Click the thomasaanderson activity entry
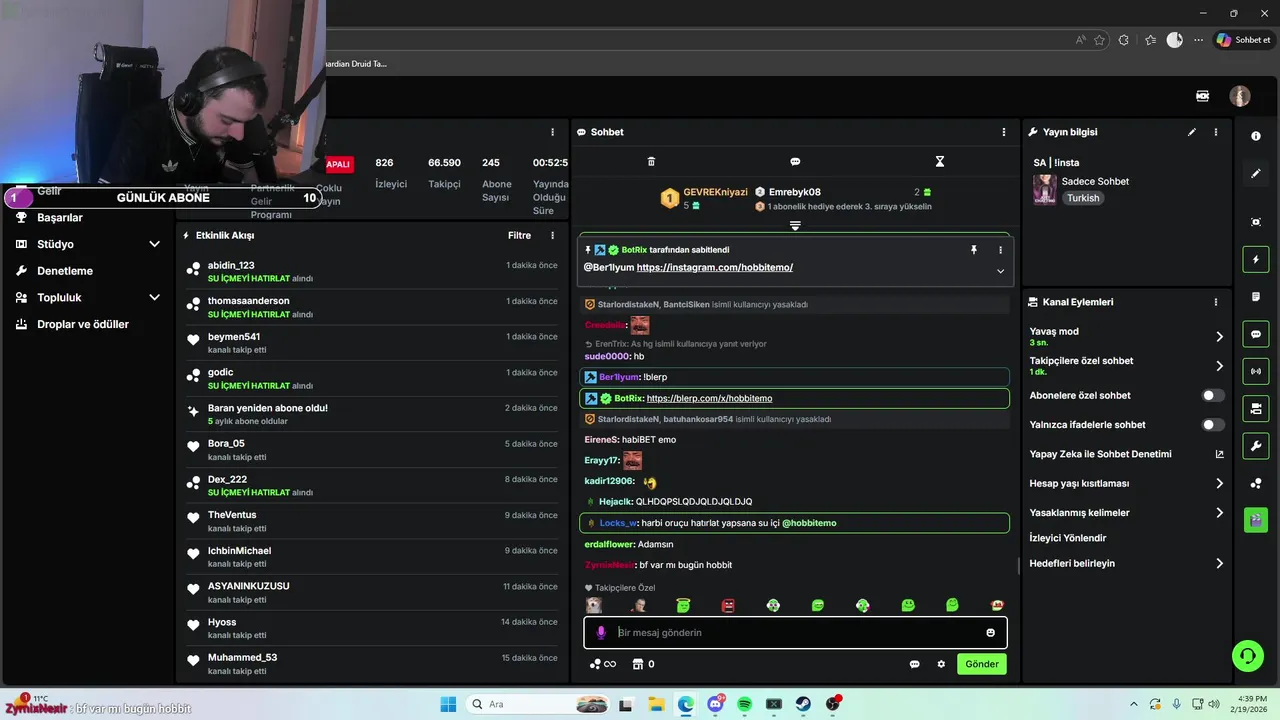 [373, 307]
